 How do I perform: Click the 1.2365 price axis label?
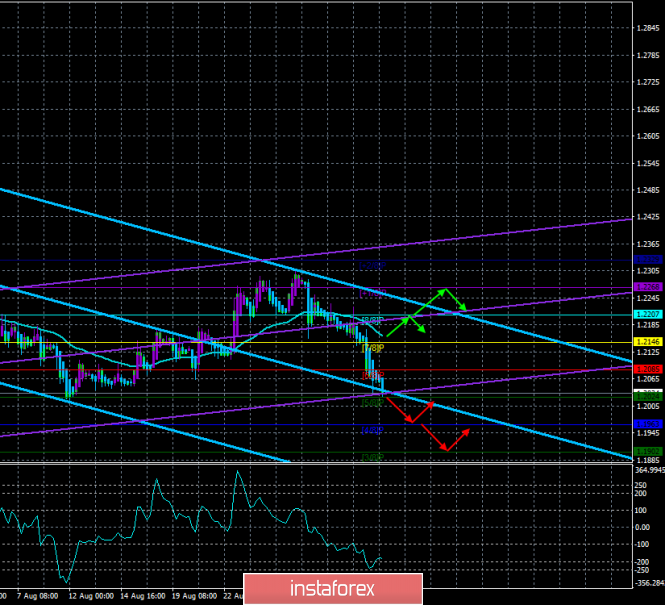[648, 244]
